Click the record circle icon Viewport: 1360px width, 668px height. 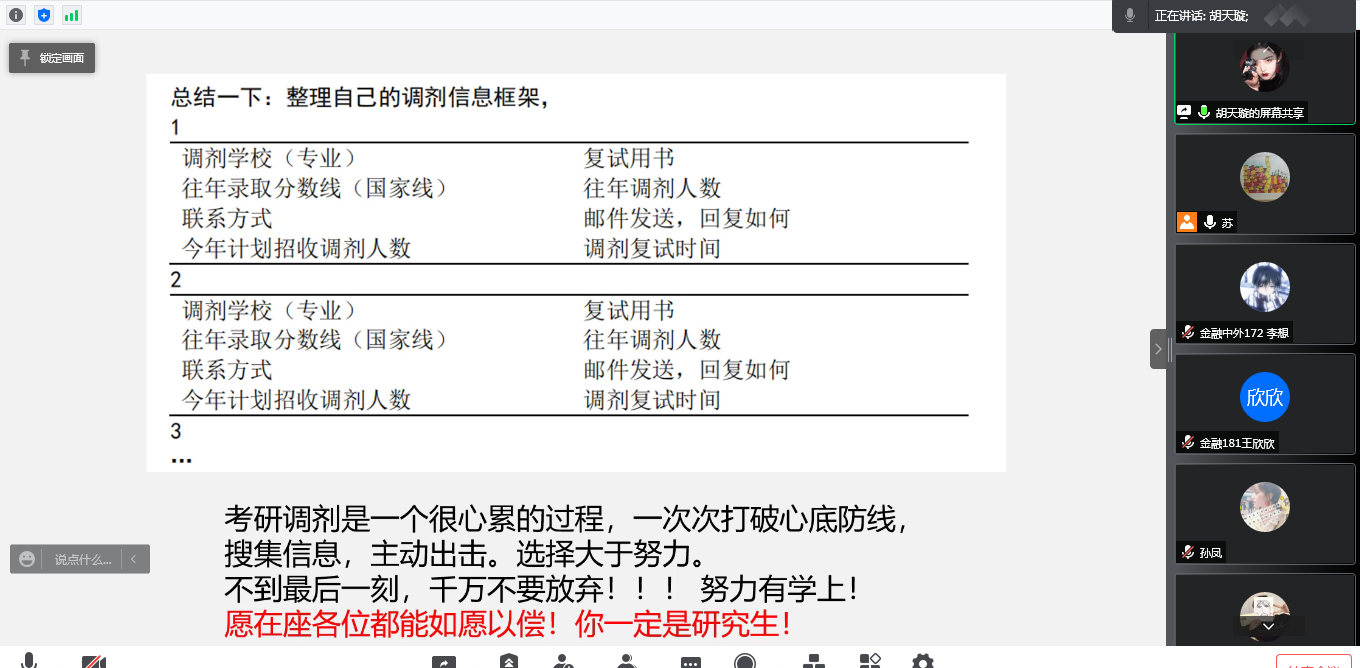[x=745, y=662]
